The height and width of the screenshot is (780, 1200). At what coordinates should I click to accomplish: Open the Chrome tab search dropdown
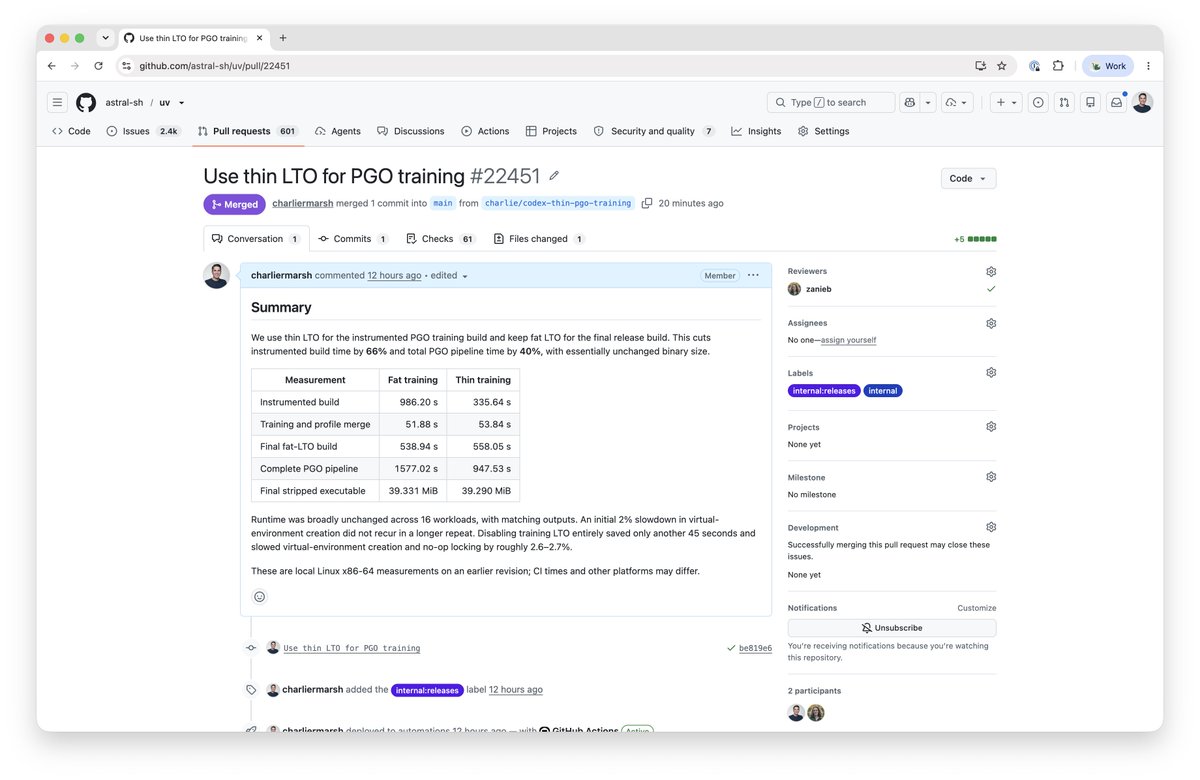(105, 38)
